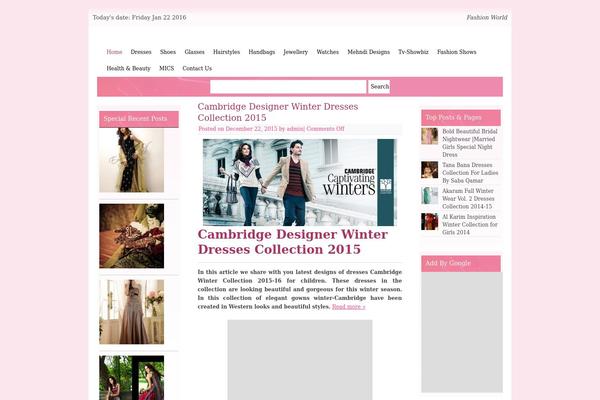
Task: Click the December 22, 2015 post date
Action: coord(251,129)
